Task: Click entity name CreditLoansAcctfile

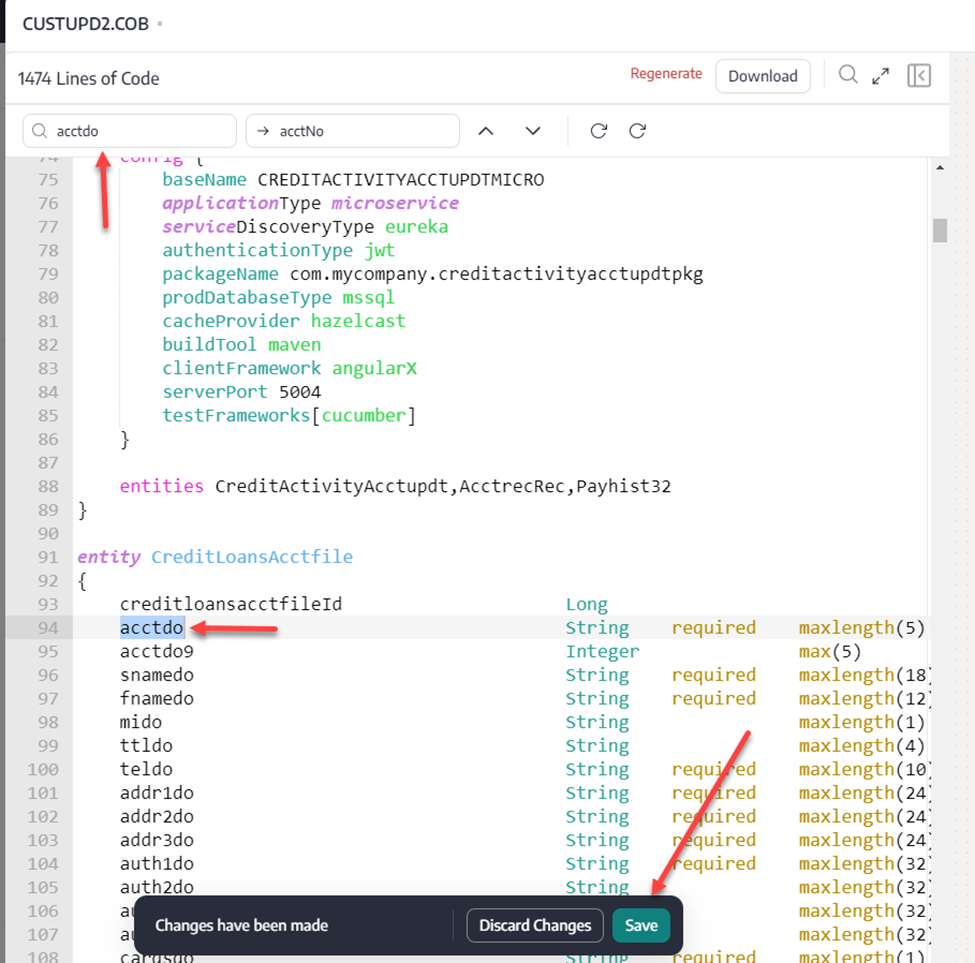Action: click(252, 557)
